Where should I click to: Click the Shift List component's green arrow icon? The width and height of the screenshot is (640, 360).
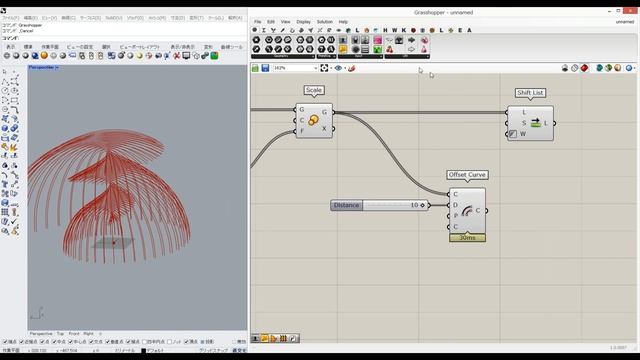535,122
